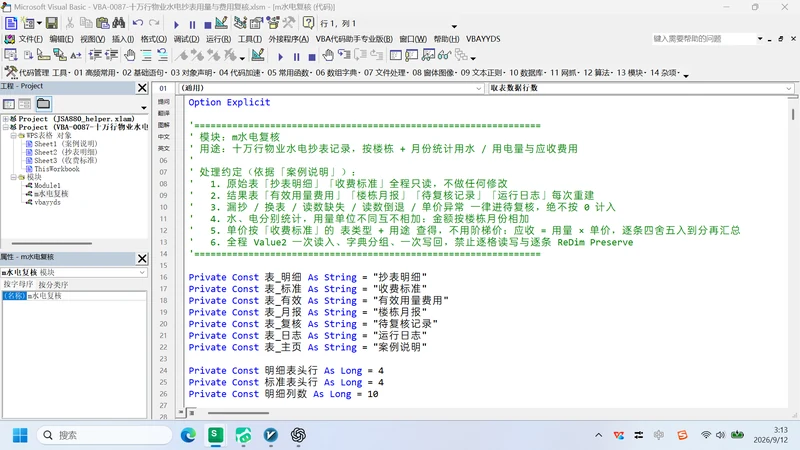Click the Locals Window icon in debug toolbar
800x450 pixels.
[x=395, y=55]
